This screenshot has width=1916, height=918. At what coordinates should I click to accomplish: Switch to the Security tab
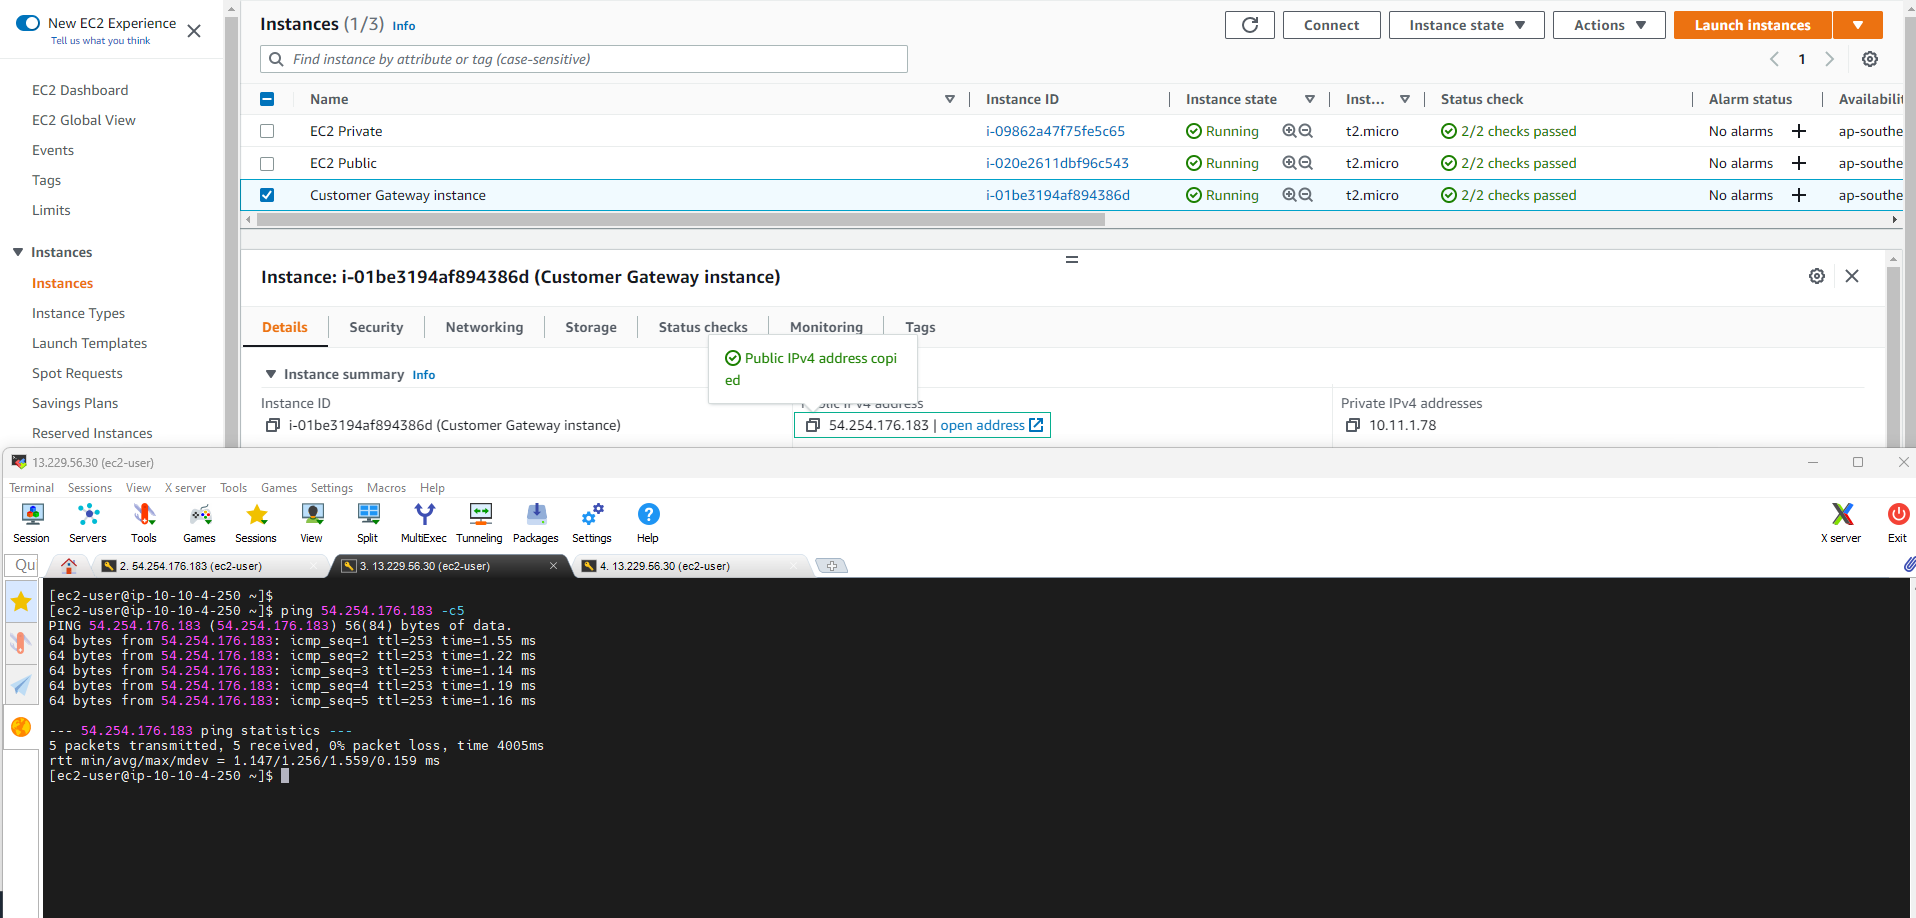click(x=376, y=327)
